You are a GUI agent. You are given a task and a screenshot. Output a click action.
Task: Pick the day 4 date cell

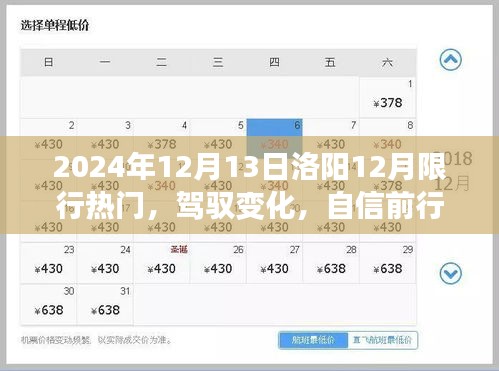(x=162, y=138)
